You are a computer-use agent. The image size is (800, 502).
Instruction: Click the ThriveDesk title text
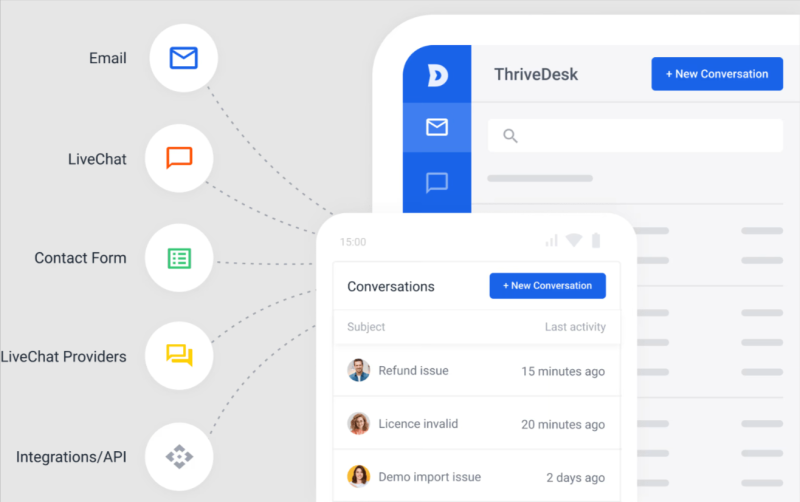[x=536, y=74]
